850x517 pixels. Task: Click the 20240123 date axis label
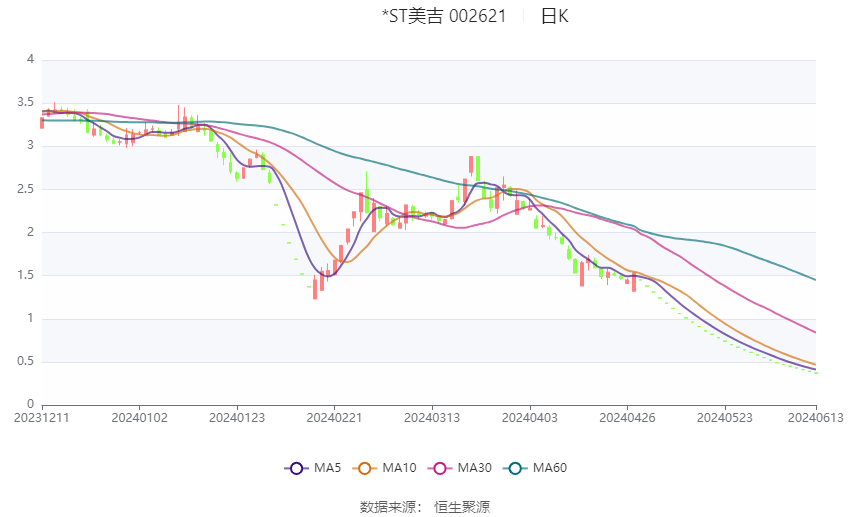click(x=237, y=418)
